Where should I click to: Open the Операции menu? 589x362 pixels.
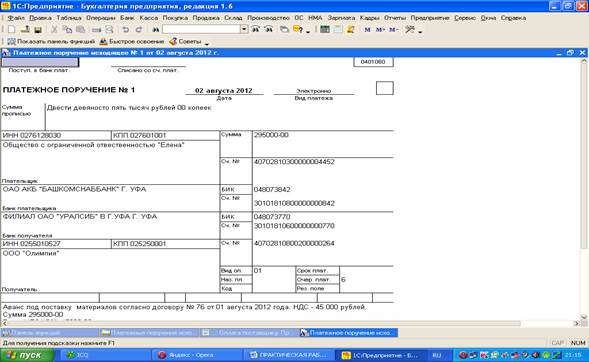(x=101, y=18)
